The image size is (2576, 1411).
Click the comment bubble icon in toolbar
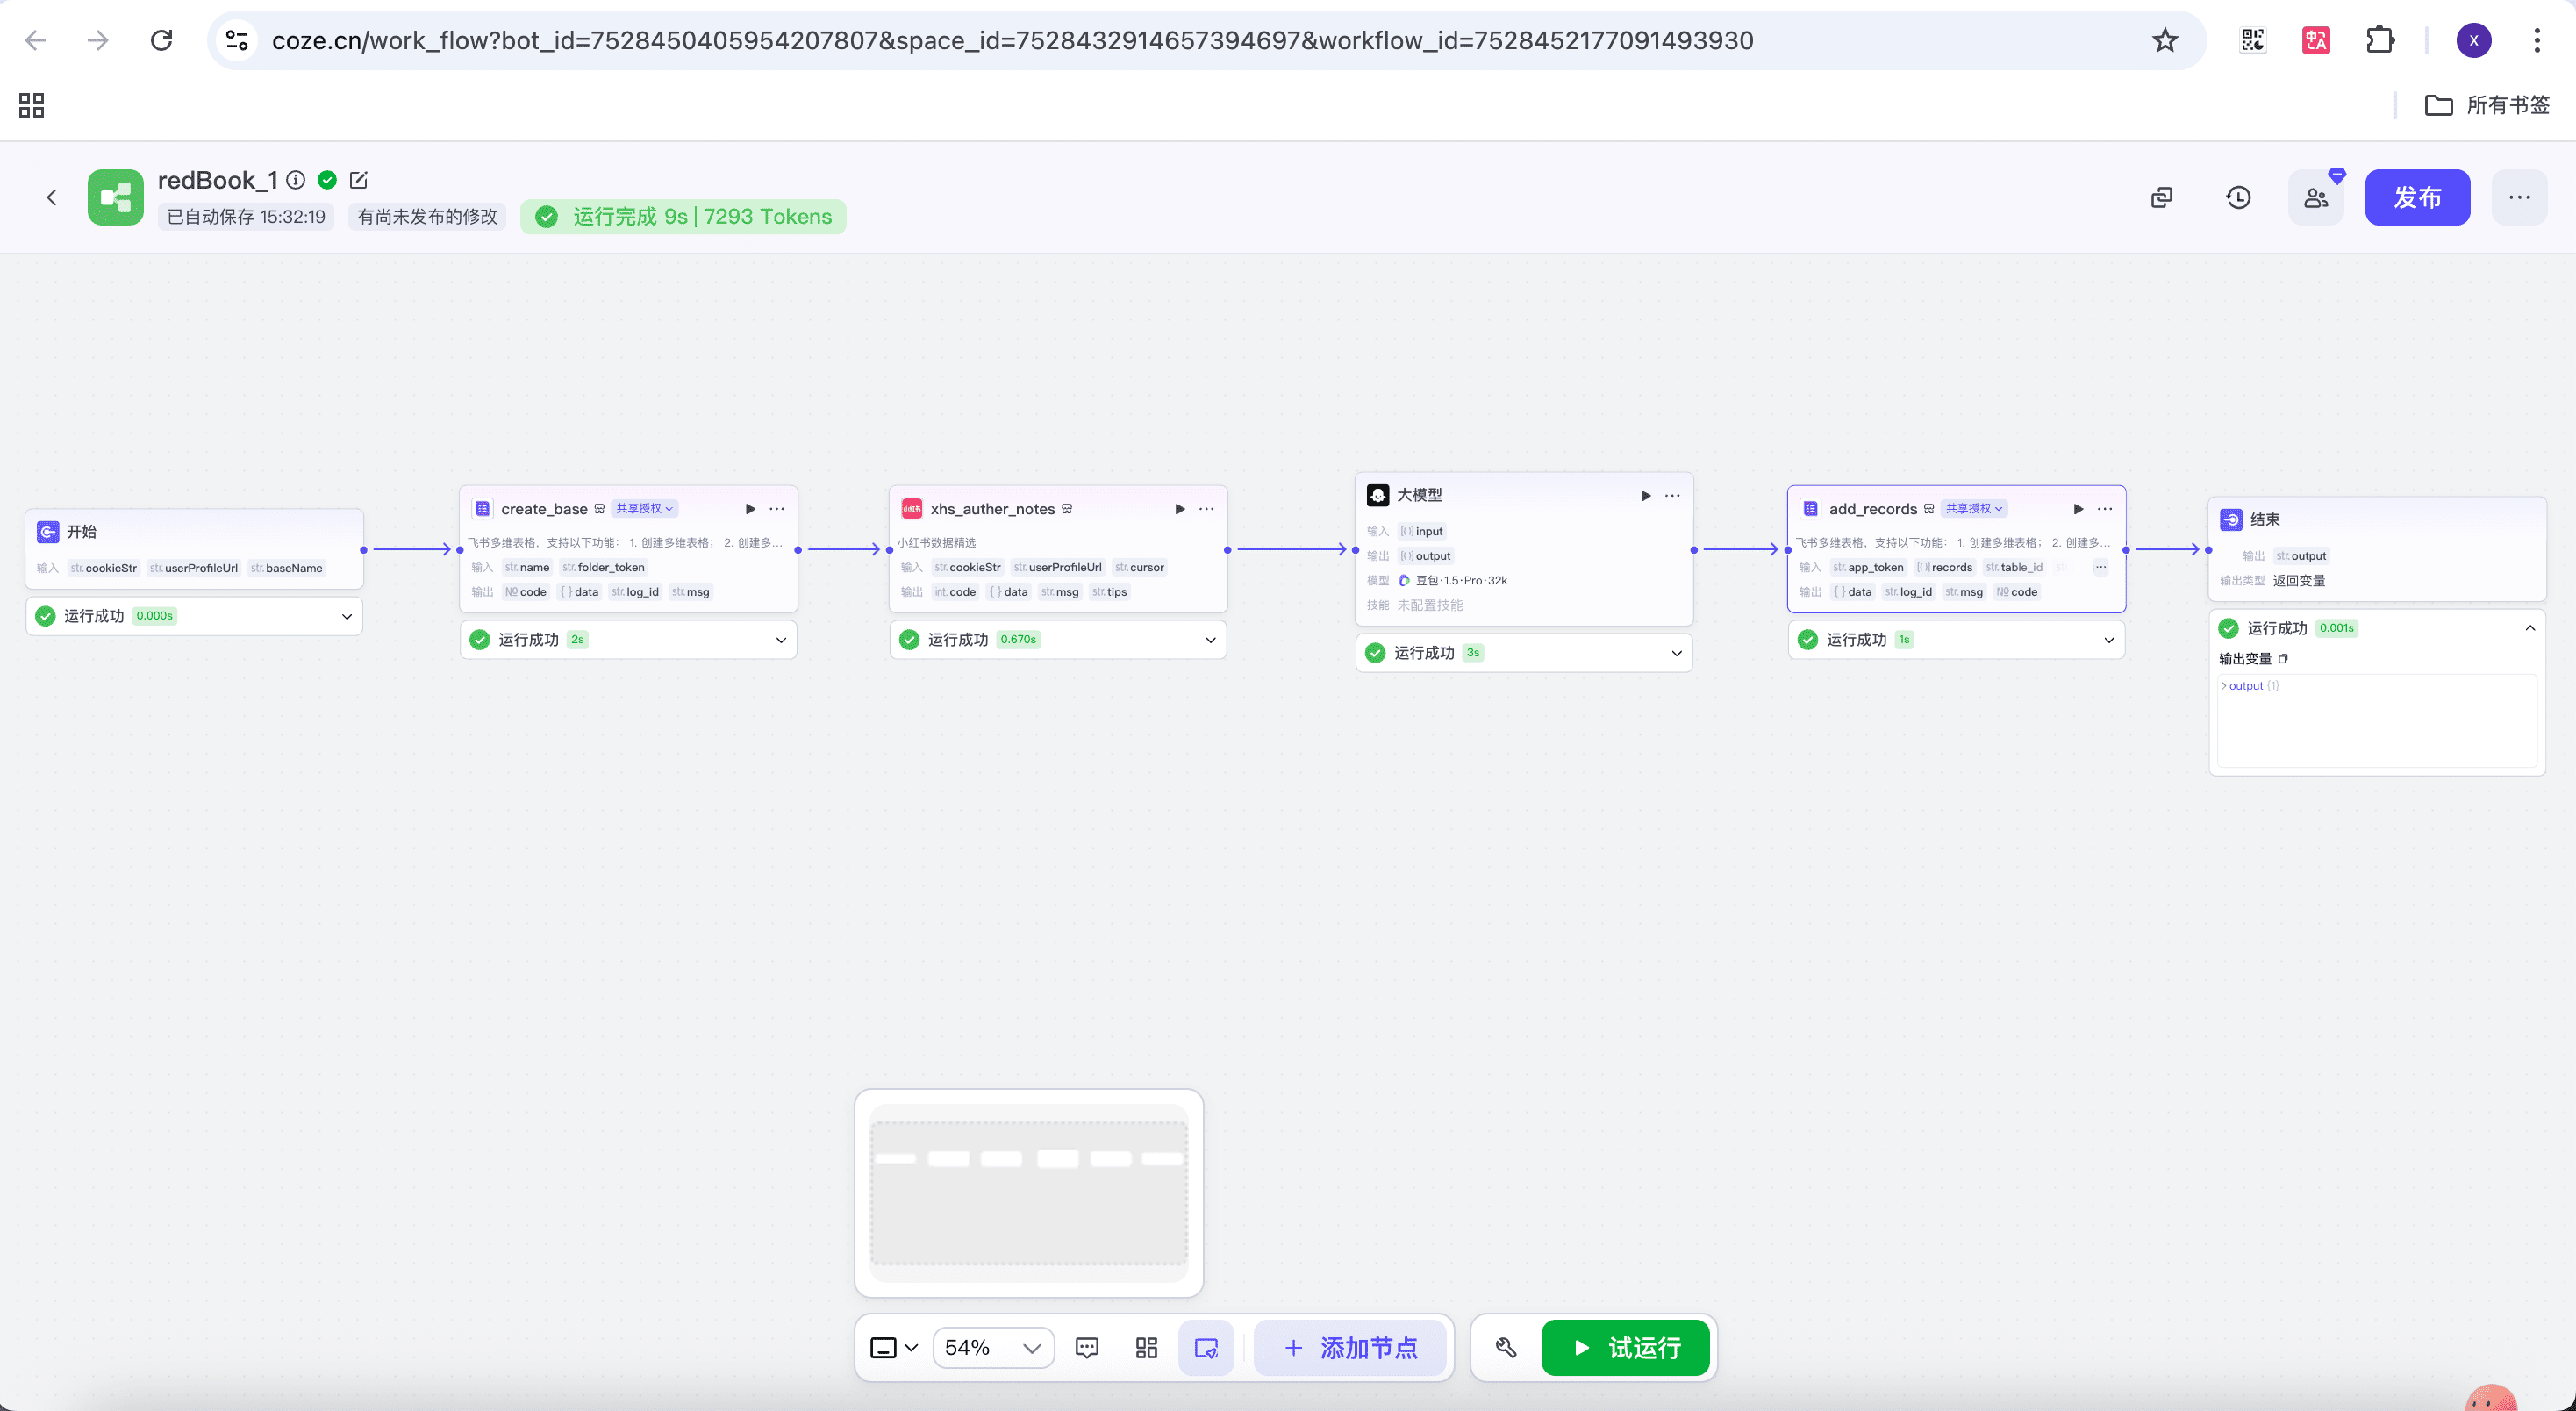pyautogui.click(x=1087, y=1348)
